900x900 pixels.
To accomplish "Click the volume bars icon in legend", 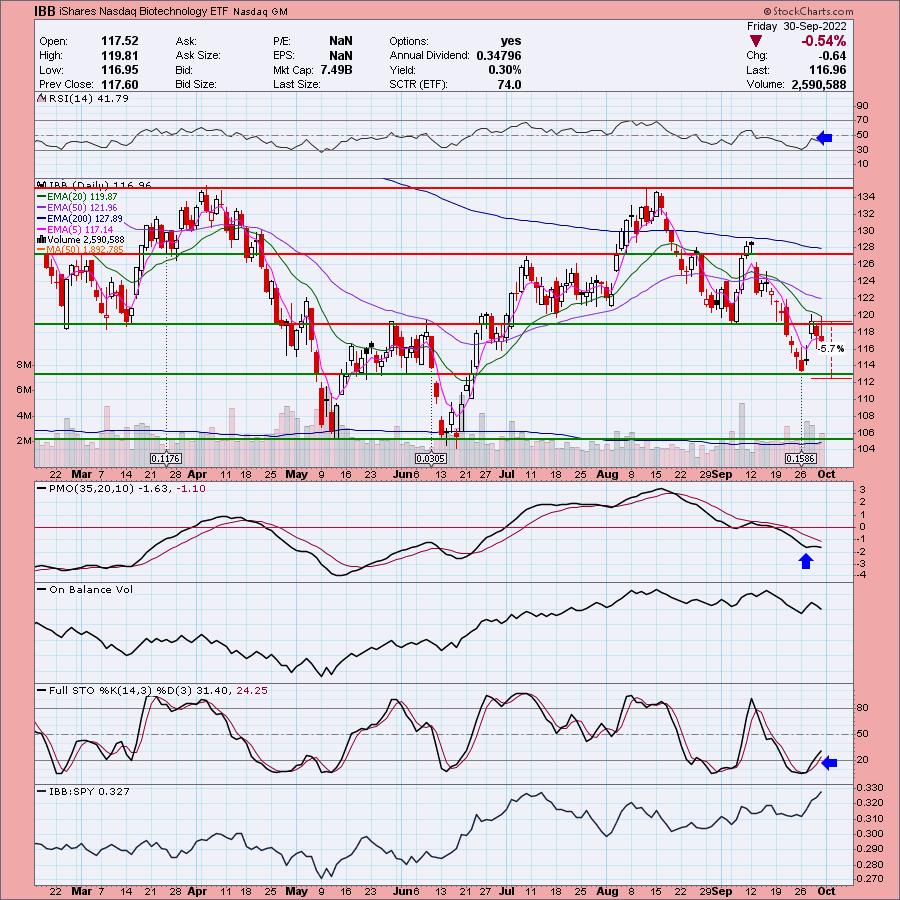I will click(41, 239).
